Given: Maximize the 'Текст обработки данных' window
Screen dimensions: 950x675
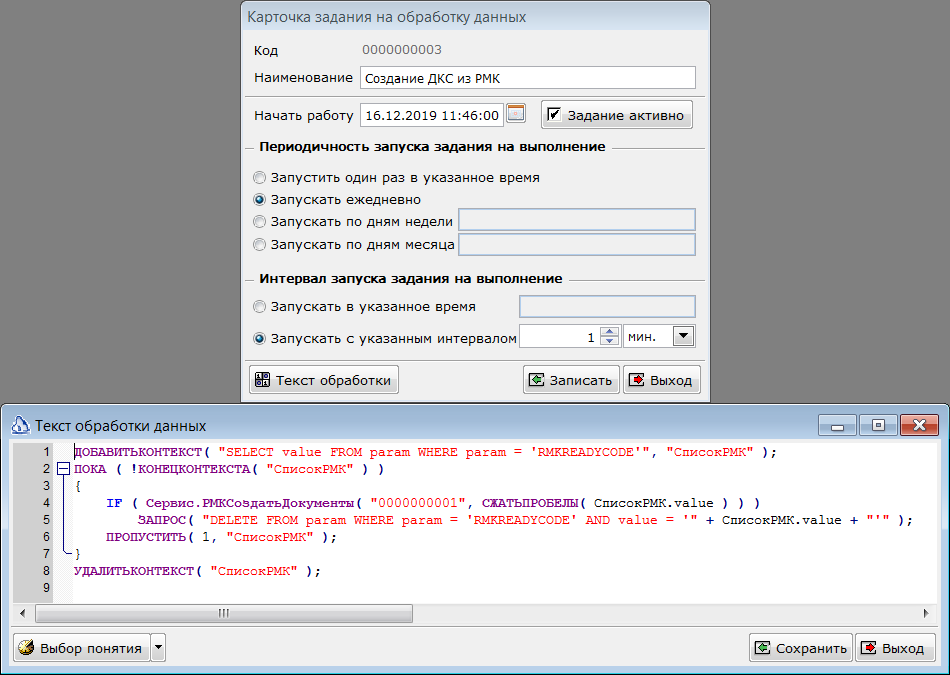Looking at the screenshot, I should (x=878, y=425).
